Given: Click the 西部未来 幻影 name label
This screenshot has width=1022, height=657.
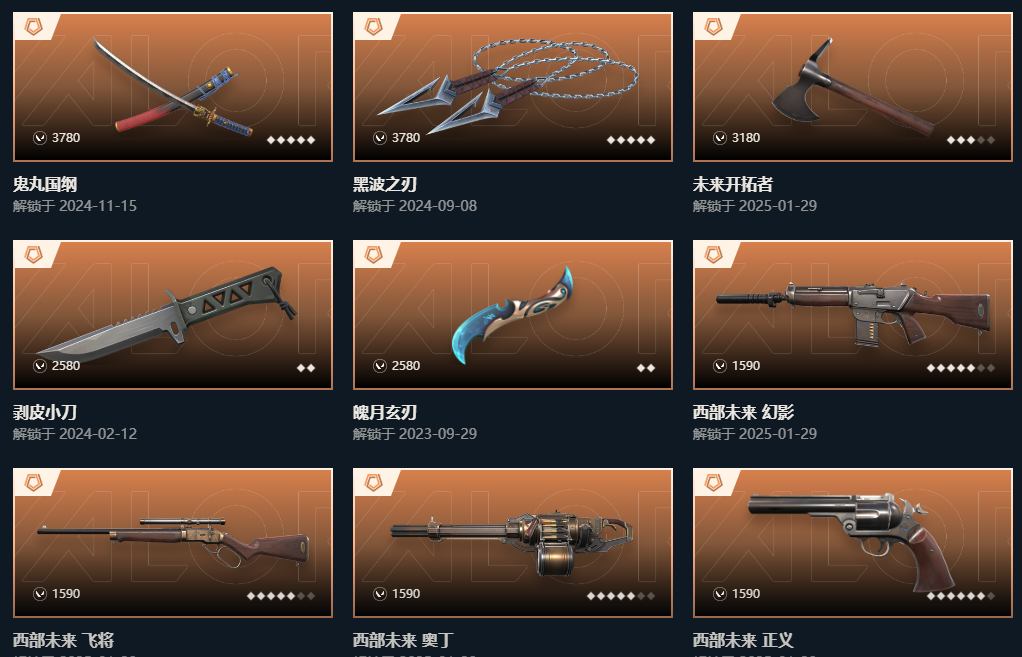Looking at the screenshot, I should click(743, 413).
